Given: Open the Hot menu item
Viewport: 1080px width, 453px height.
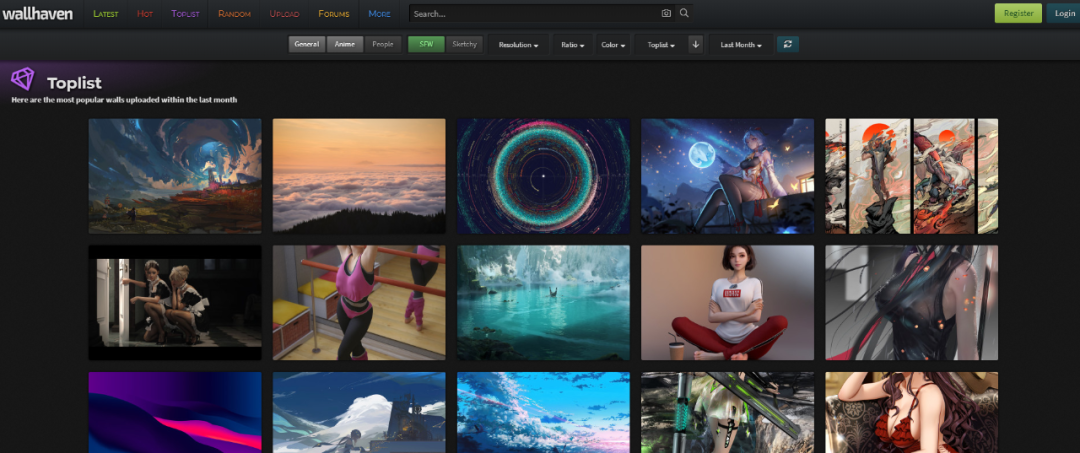Looking at the screenshot, I should pyautogui.click(x=145, y=14).
